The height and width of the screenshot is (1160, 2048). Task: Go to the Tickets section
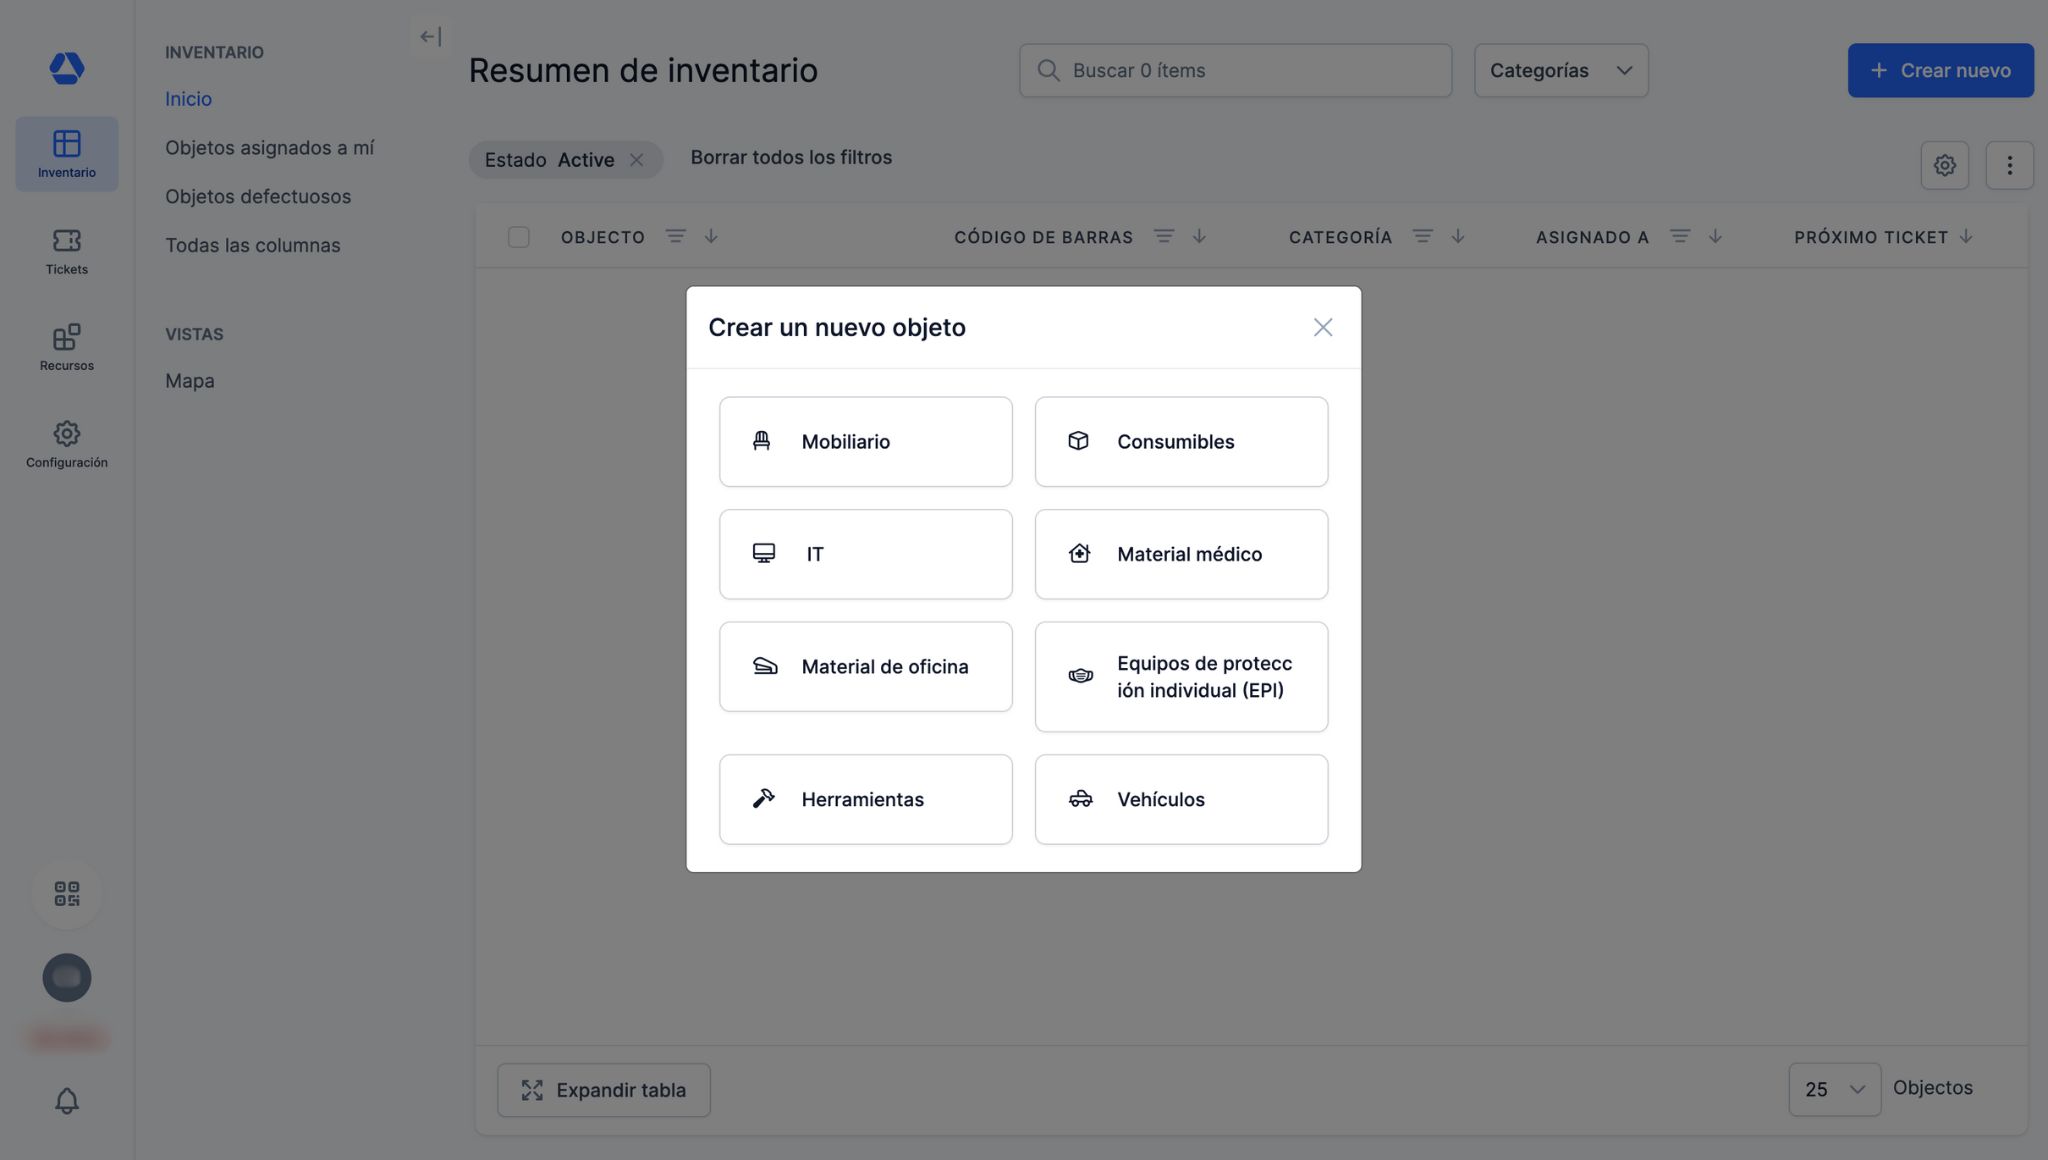[x=67, y=251]
